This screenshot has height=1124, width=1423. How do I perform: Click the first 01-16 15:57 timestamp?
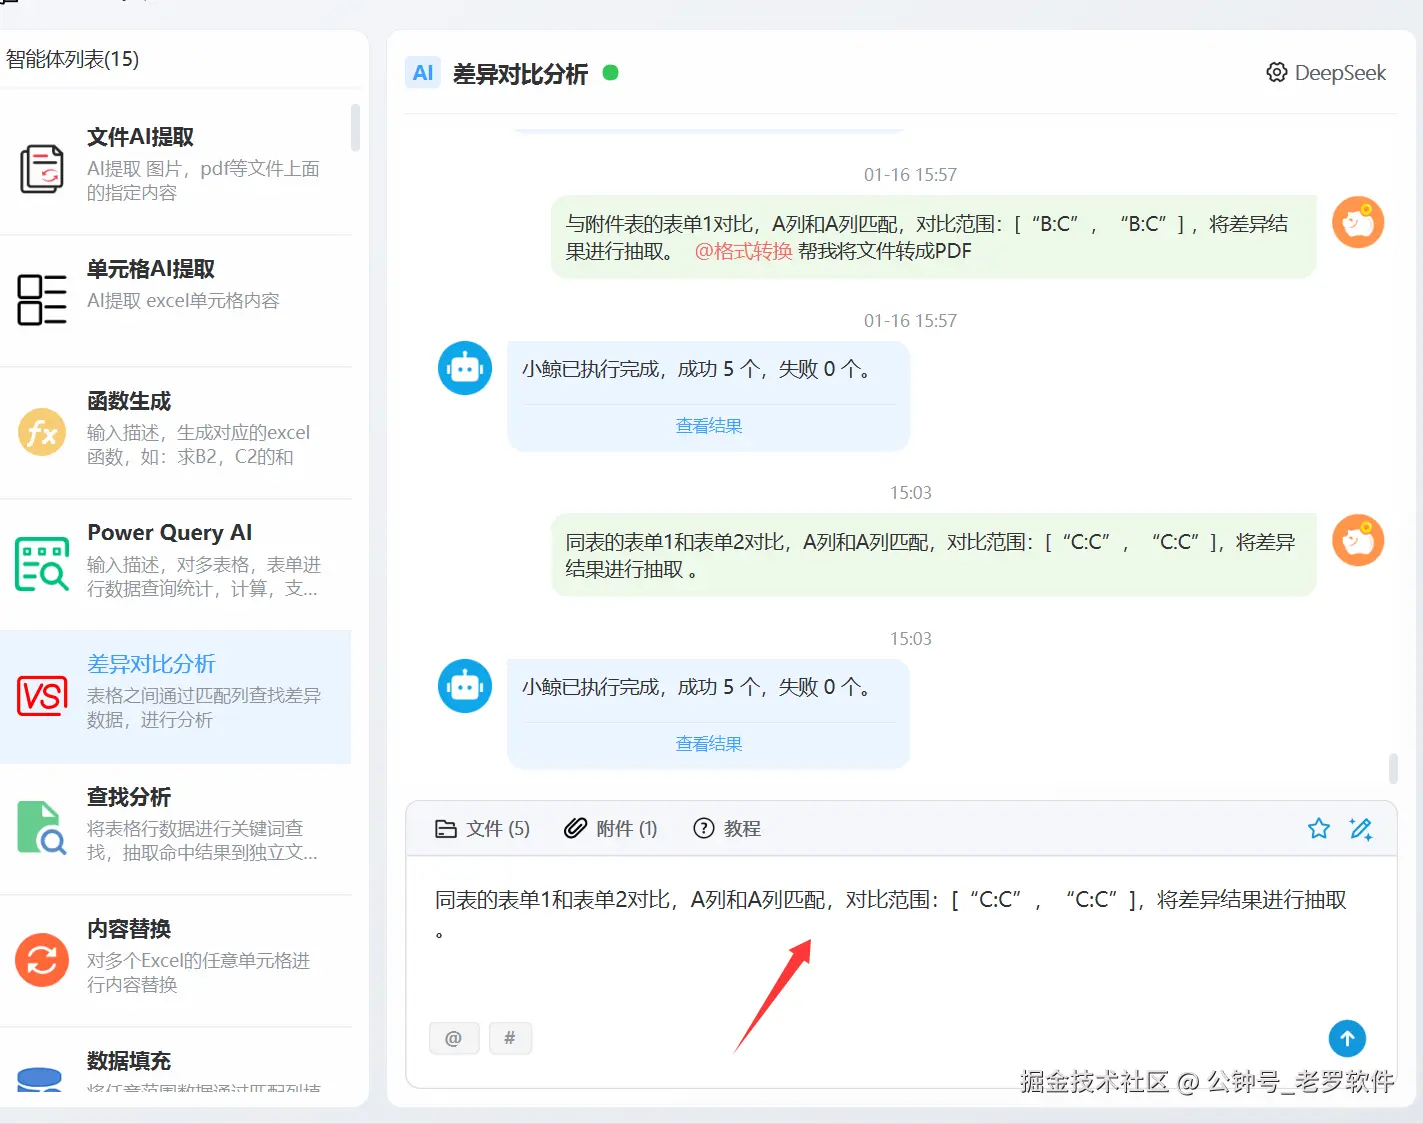click(x=910, y=175)
